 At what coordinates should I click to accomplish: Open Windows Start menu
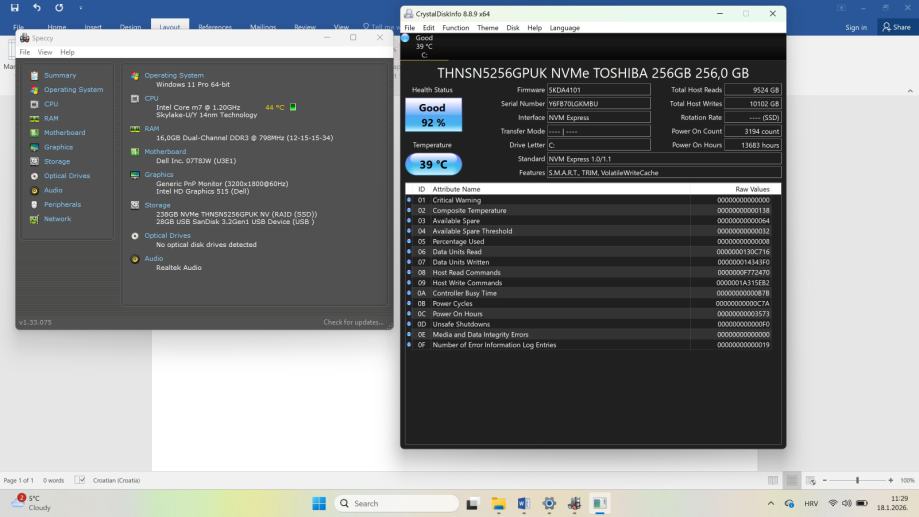(x=319, y=504)
